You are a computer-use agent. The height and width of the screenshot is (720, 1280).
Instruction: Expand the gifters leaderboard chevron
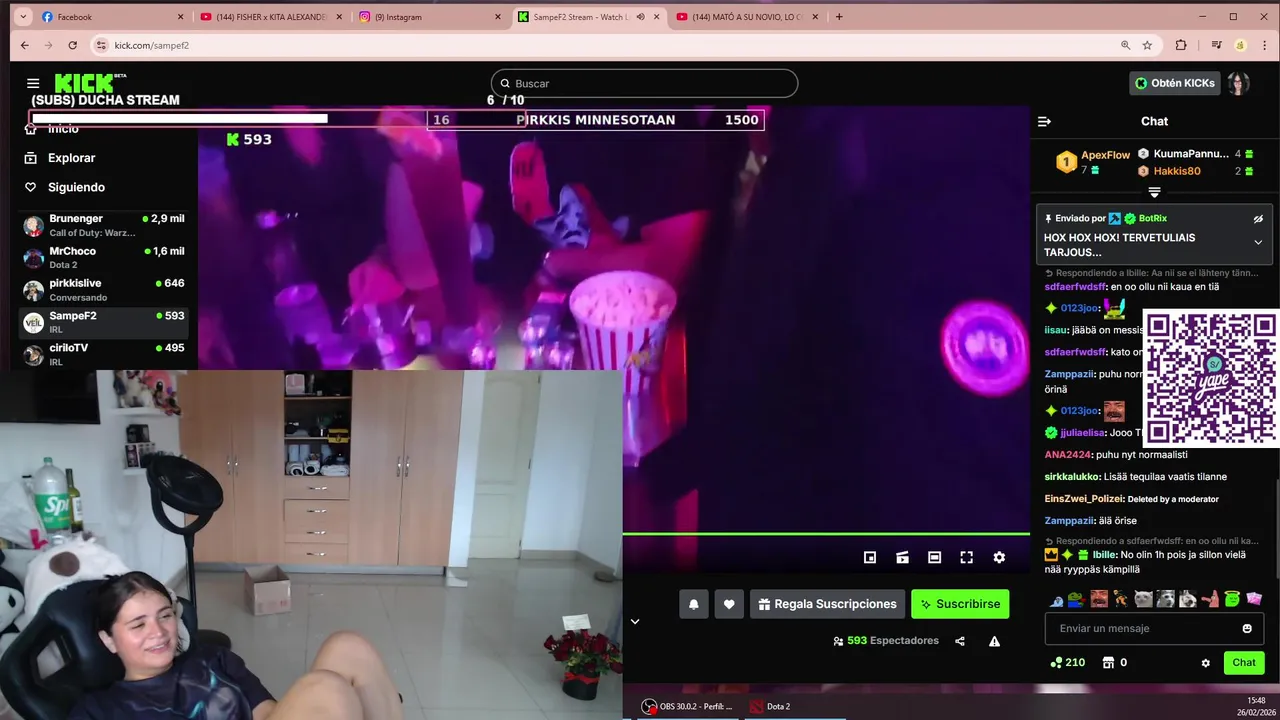coord(1154,192)
